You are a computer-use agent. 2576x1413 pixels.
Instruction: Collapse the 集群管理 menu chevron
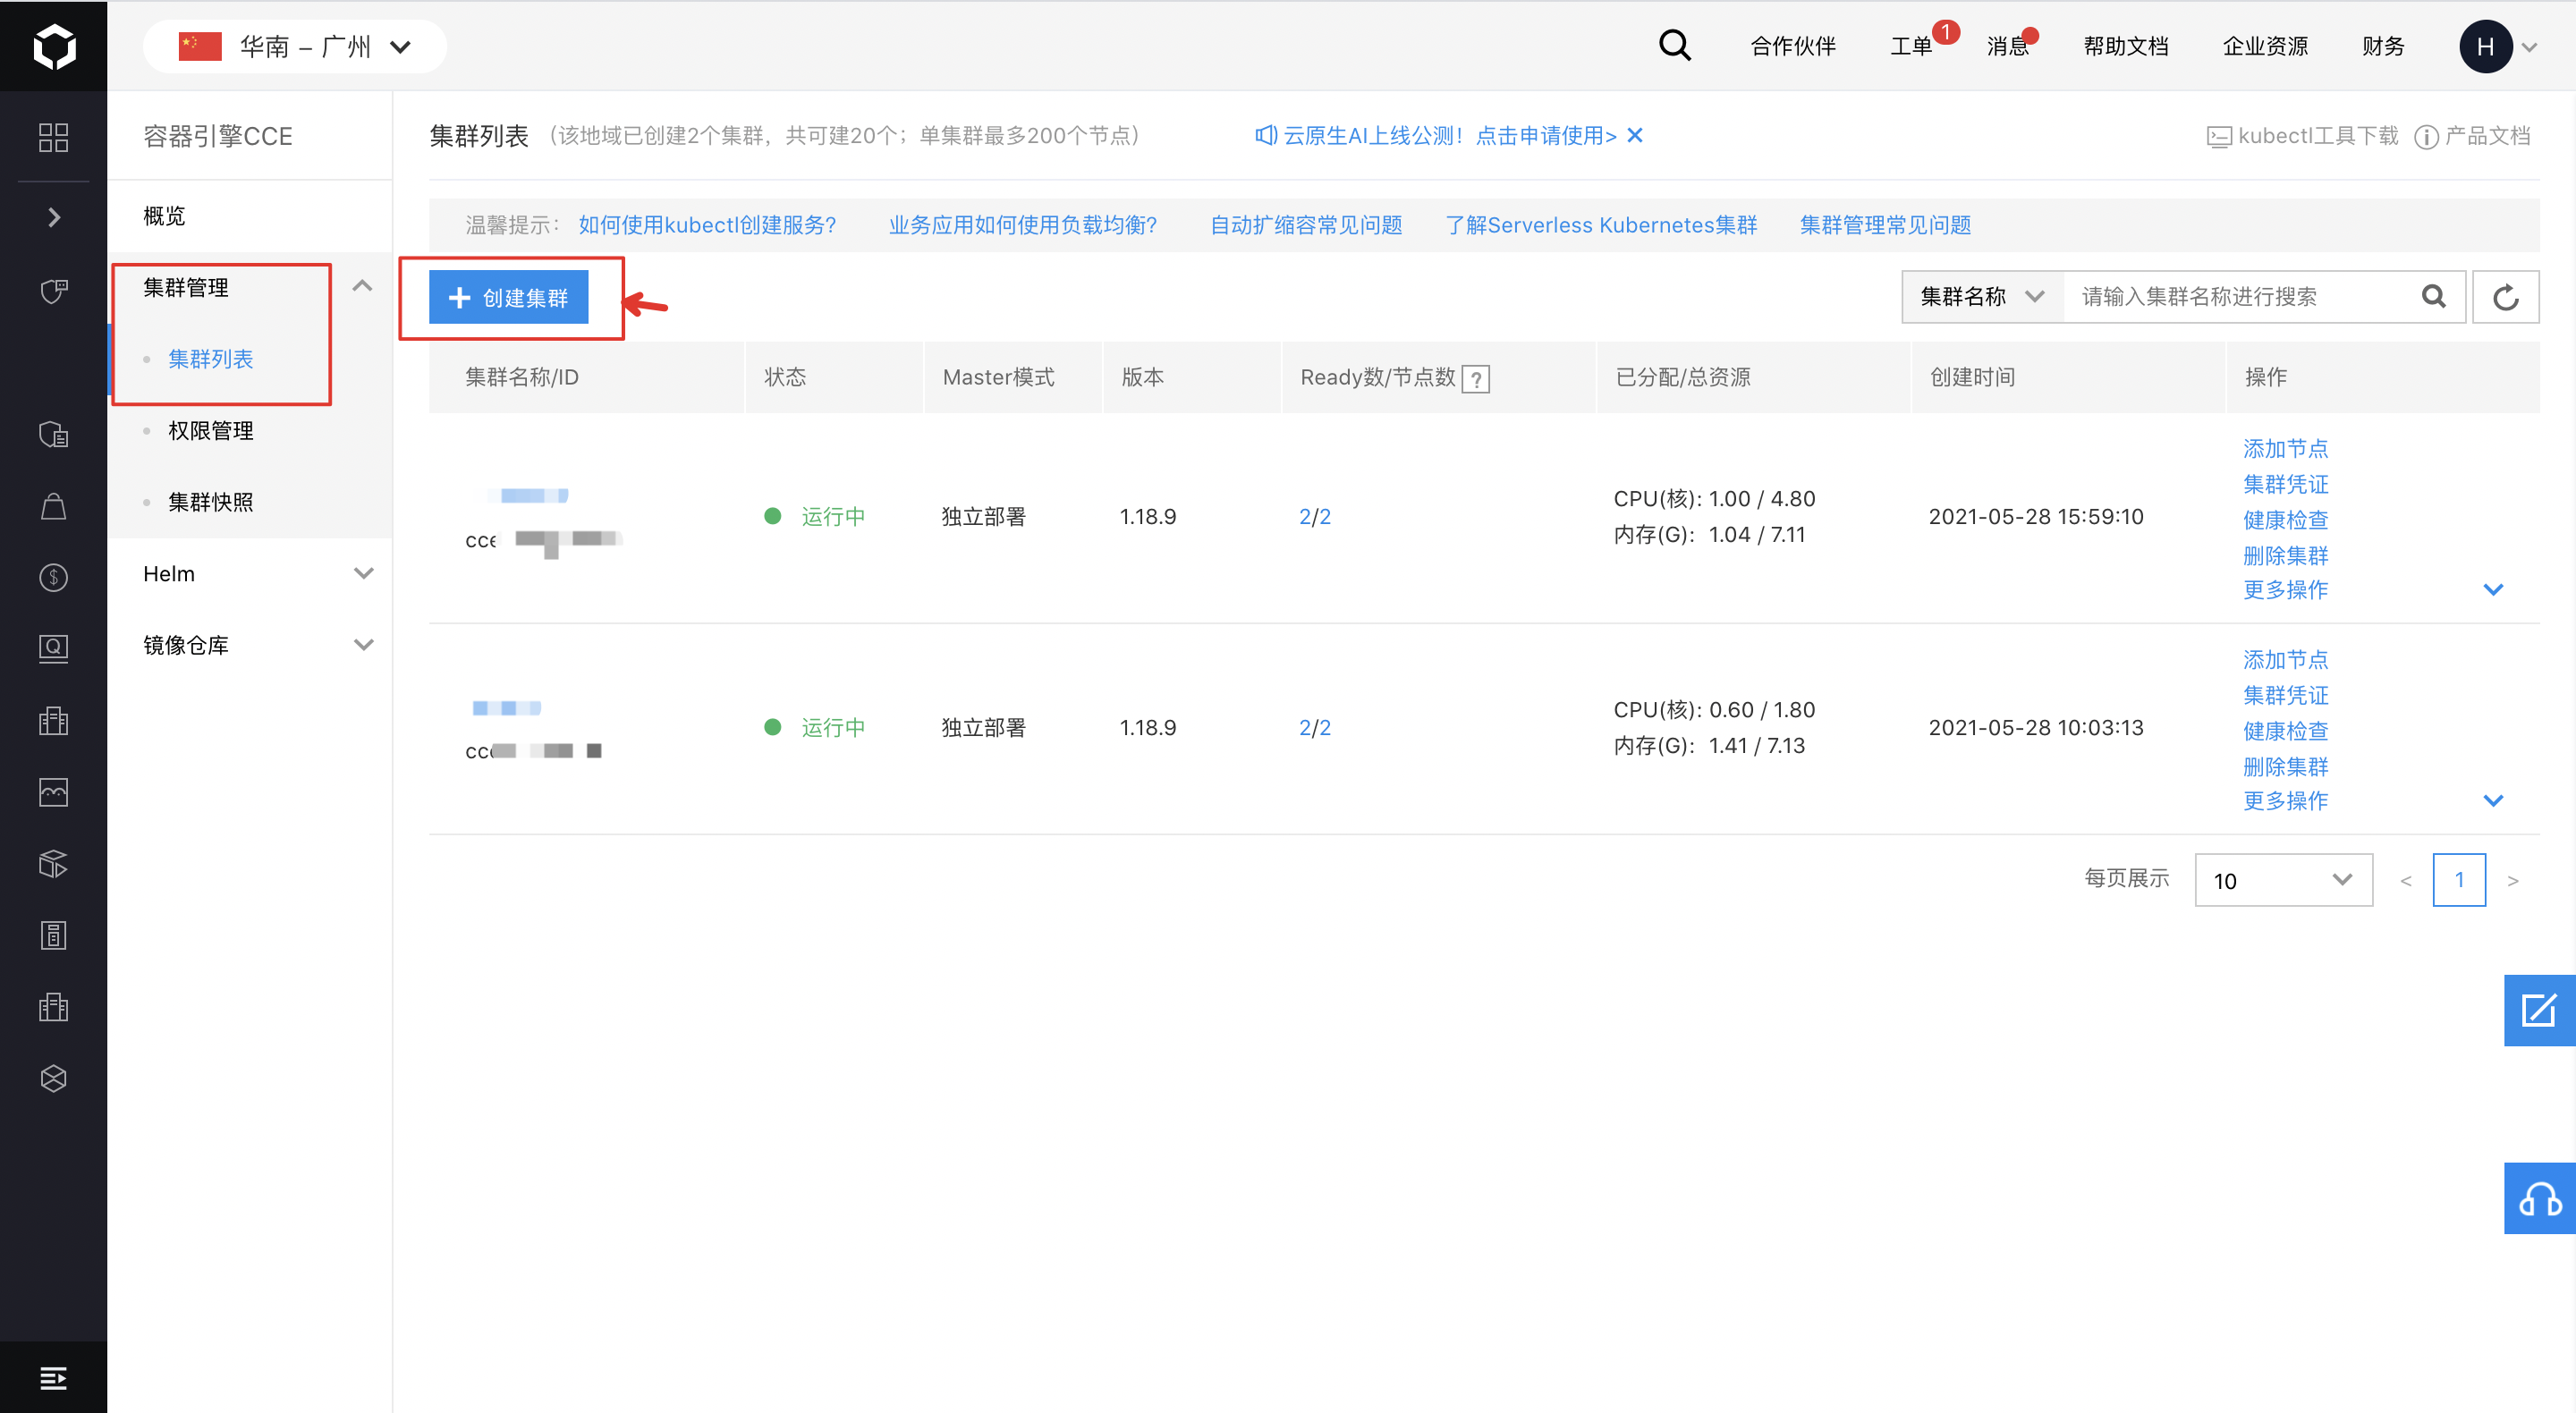click(363, 287)
